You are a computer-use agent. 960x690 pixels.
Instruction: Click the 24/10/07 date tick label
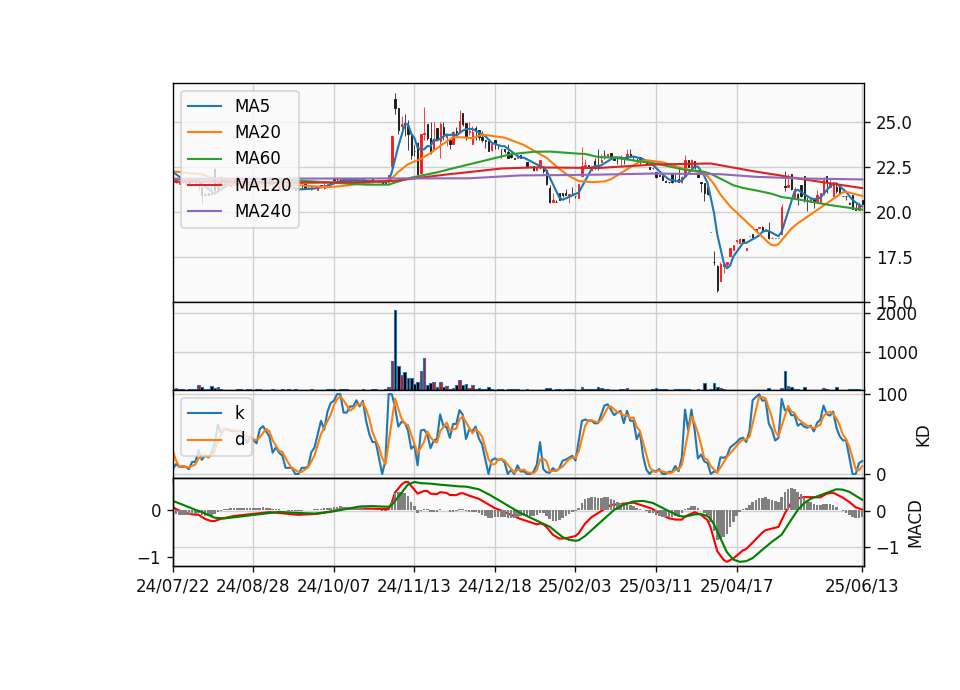(334, 586)
